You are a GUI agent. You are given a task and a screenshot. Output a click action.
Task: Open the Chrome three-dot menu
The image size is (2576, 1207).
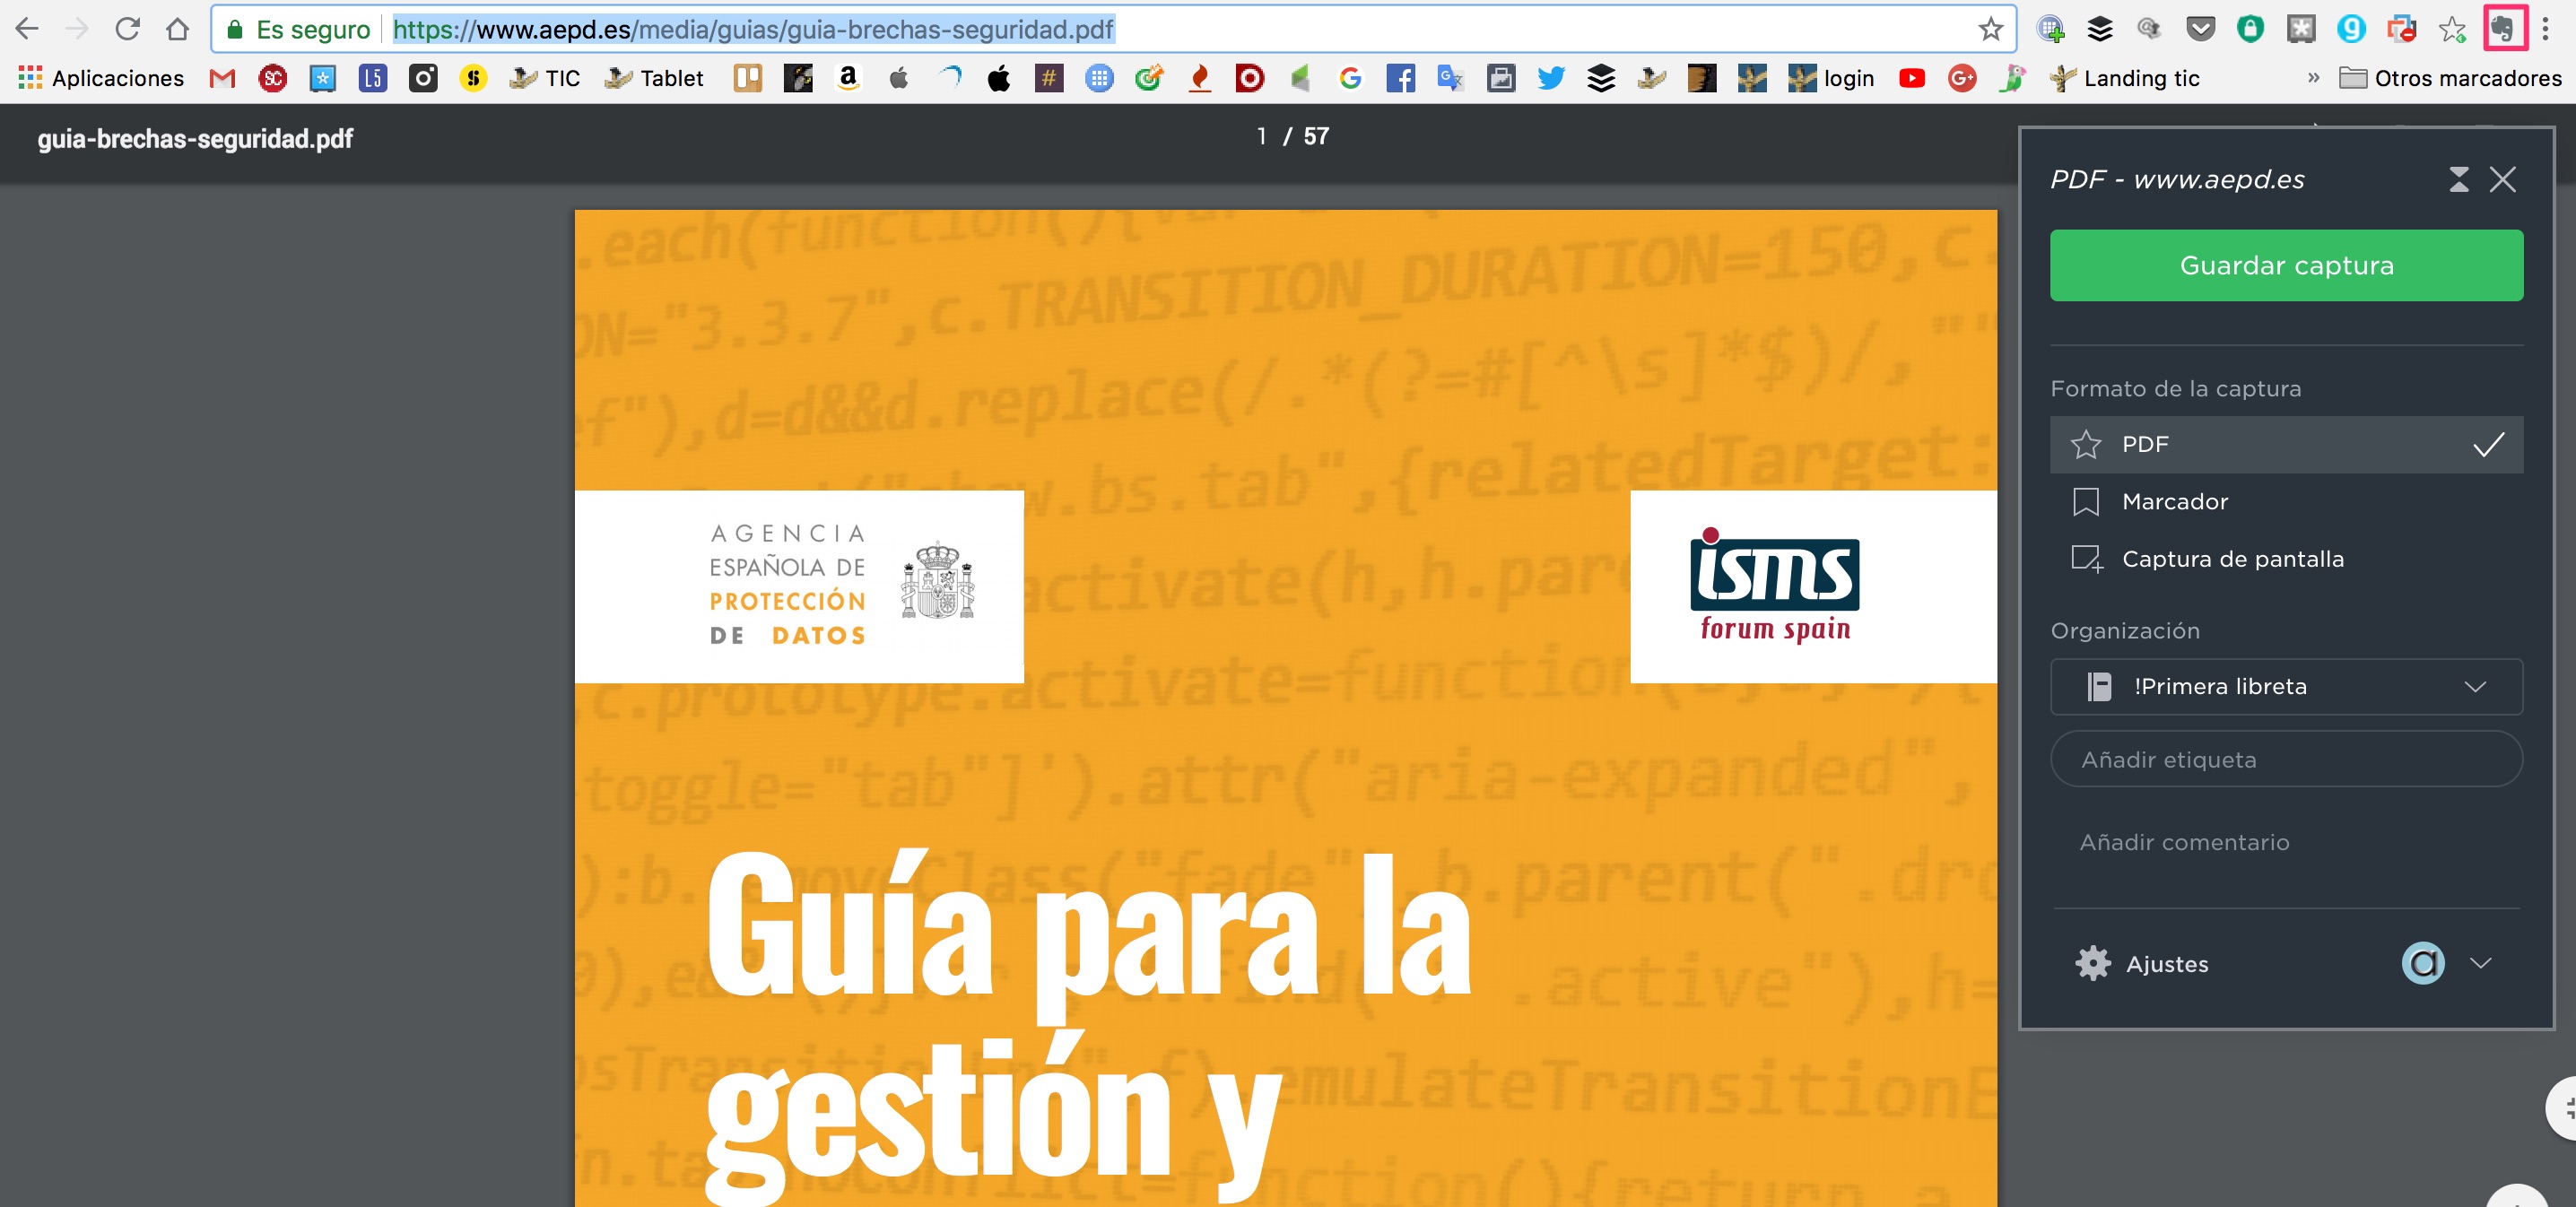pyautogui.click(x=2546, y=28)
